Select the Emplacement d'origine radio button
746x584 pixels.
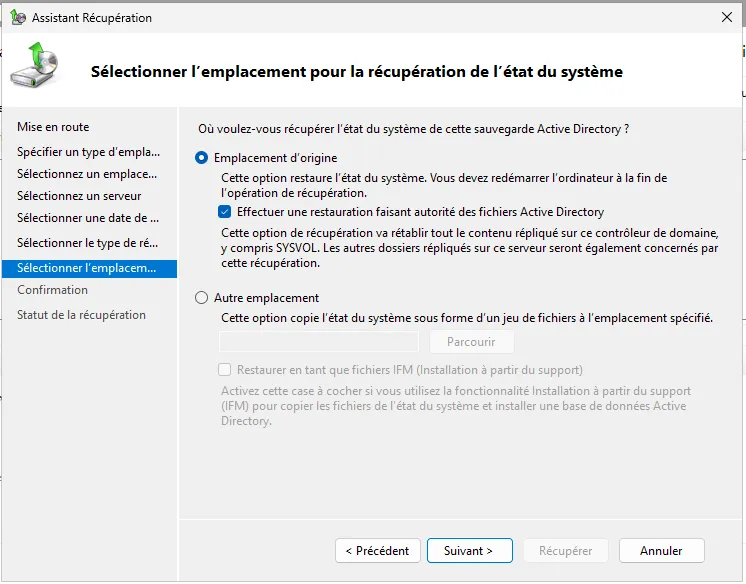pos(202,158)
